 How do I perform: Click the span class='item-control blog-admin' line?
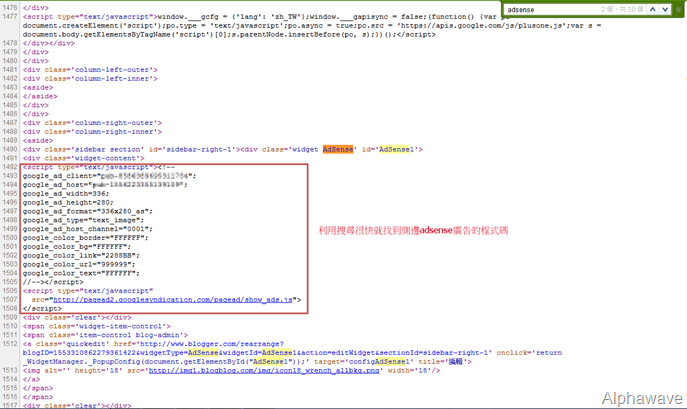pos(105,335)
